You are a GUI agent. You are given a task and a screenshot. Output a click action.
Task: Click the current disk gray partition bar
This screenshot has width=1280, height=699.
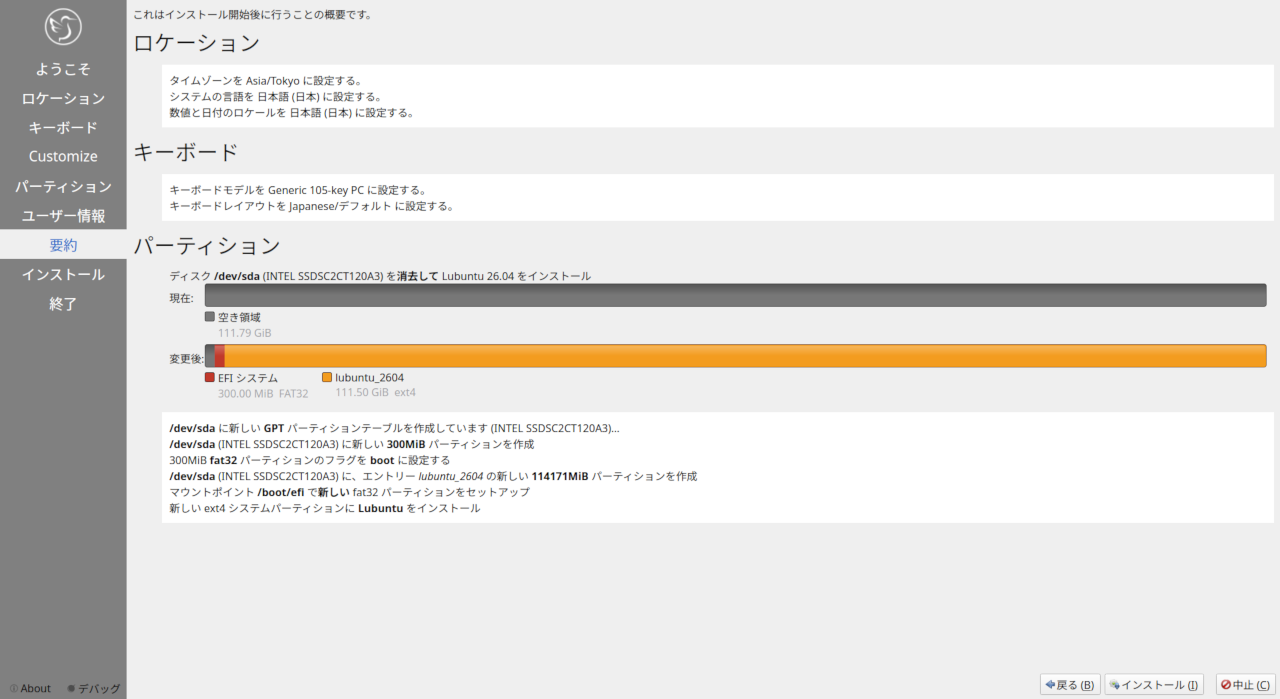click(735, 295)
